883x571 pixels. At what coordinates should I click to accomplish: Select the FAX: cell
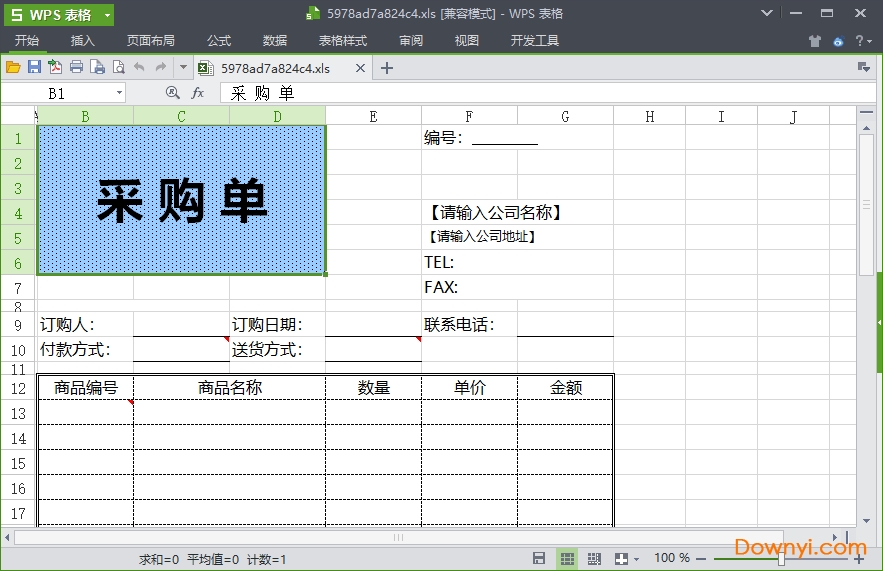coord(469,287)
